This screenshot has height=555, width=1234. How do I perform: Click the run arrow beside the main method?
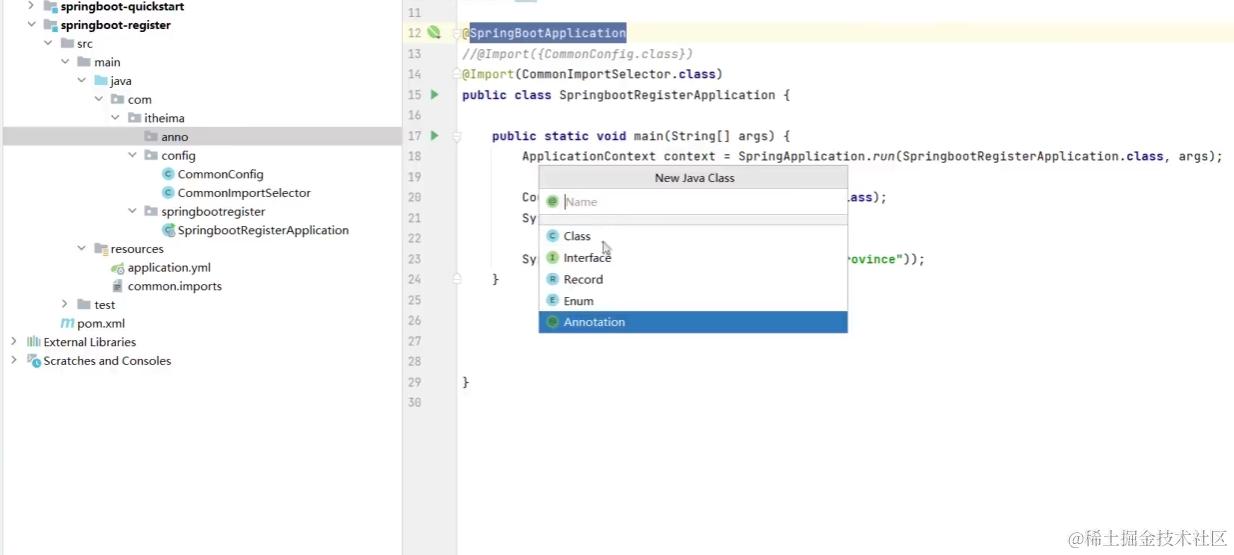coord(434,136)
